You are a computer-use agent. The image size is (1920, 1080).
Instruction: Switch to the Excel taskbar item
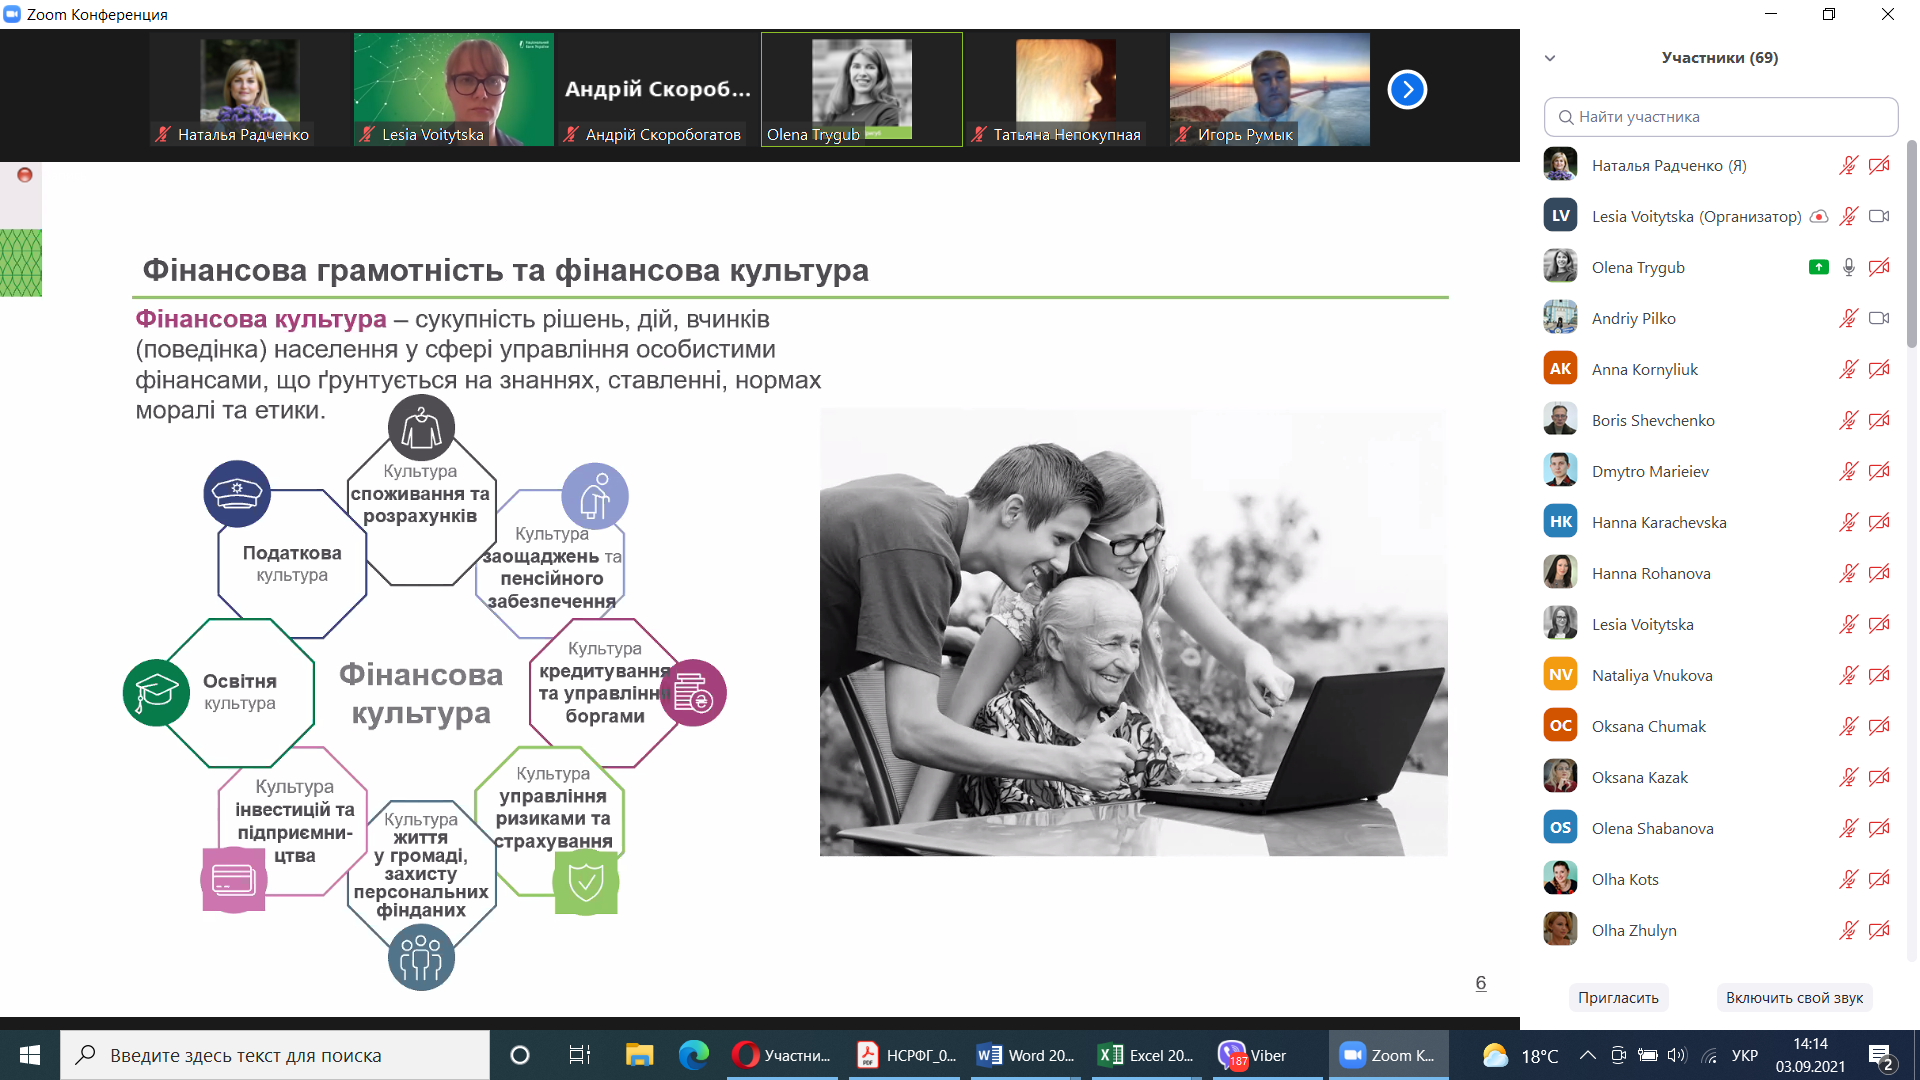pos(1146,1055)
